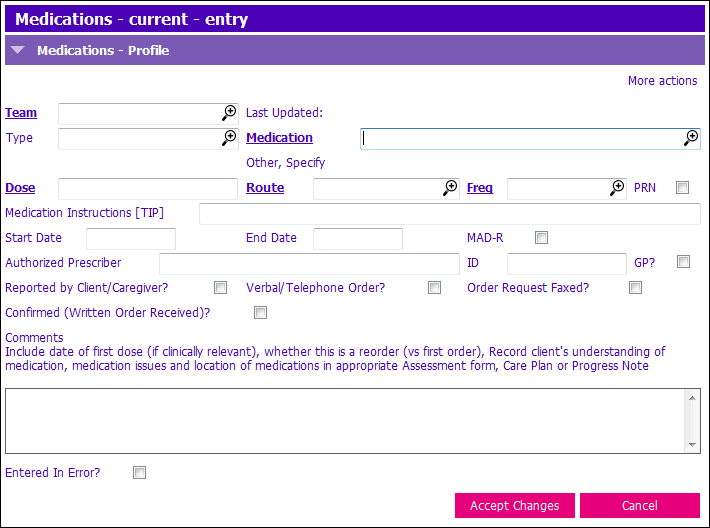Tick the PRN checkbox
710x528 pixels.
point(682,187)
